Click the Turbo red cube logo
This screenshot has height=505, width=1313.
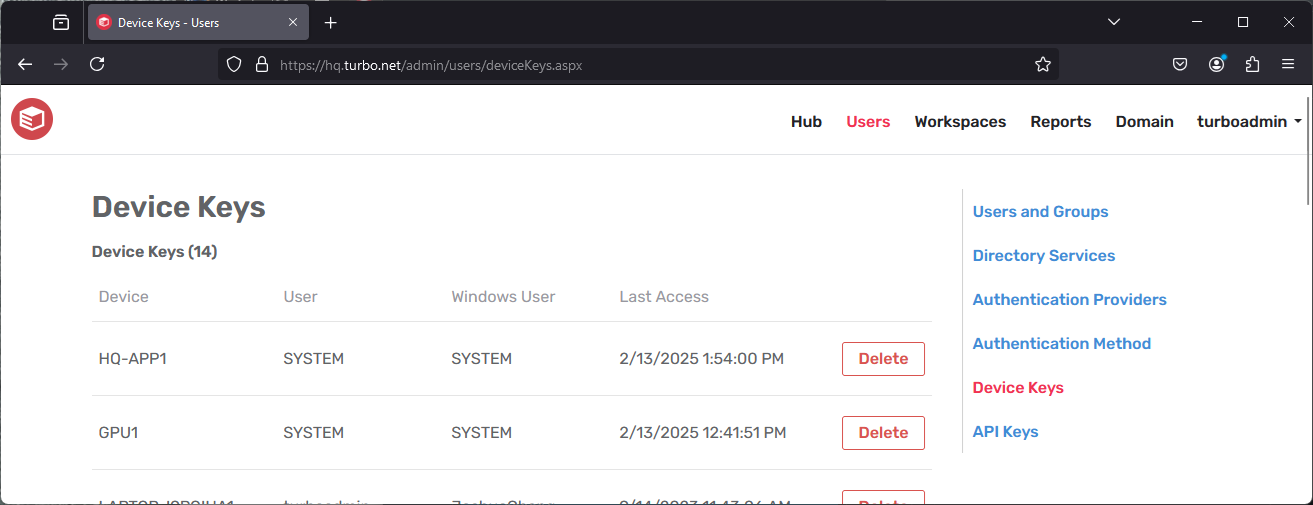pyautogui.click(x=32, y=120)
